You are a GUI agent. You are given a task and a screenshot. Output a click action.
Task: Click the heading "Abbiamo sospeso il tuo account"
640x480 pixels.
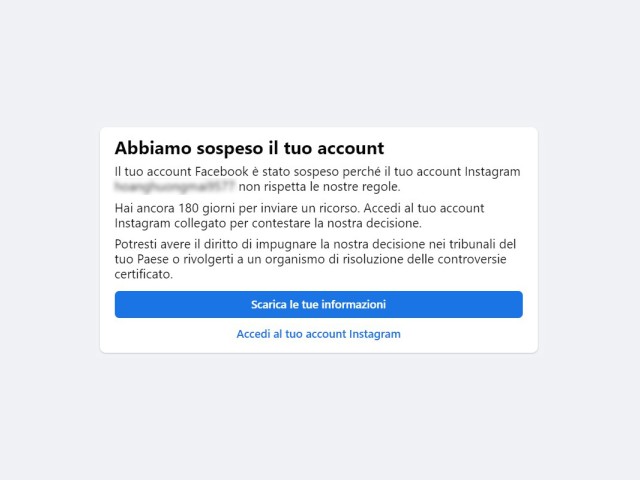(x=249, y=148)
